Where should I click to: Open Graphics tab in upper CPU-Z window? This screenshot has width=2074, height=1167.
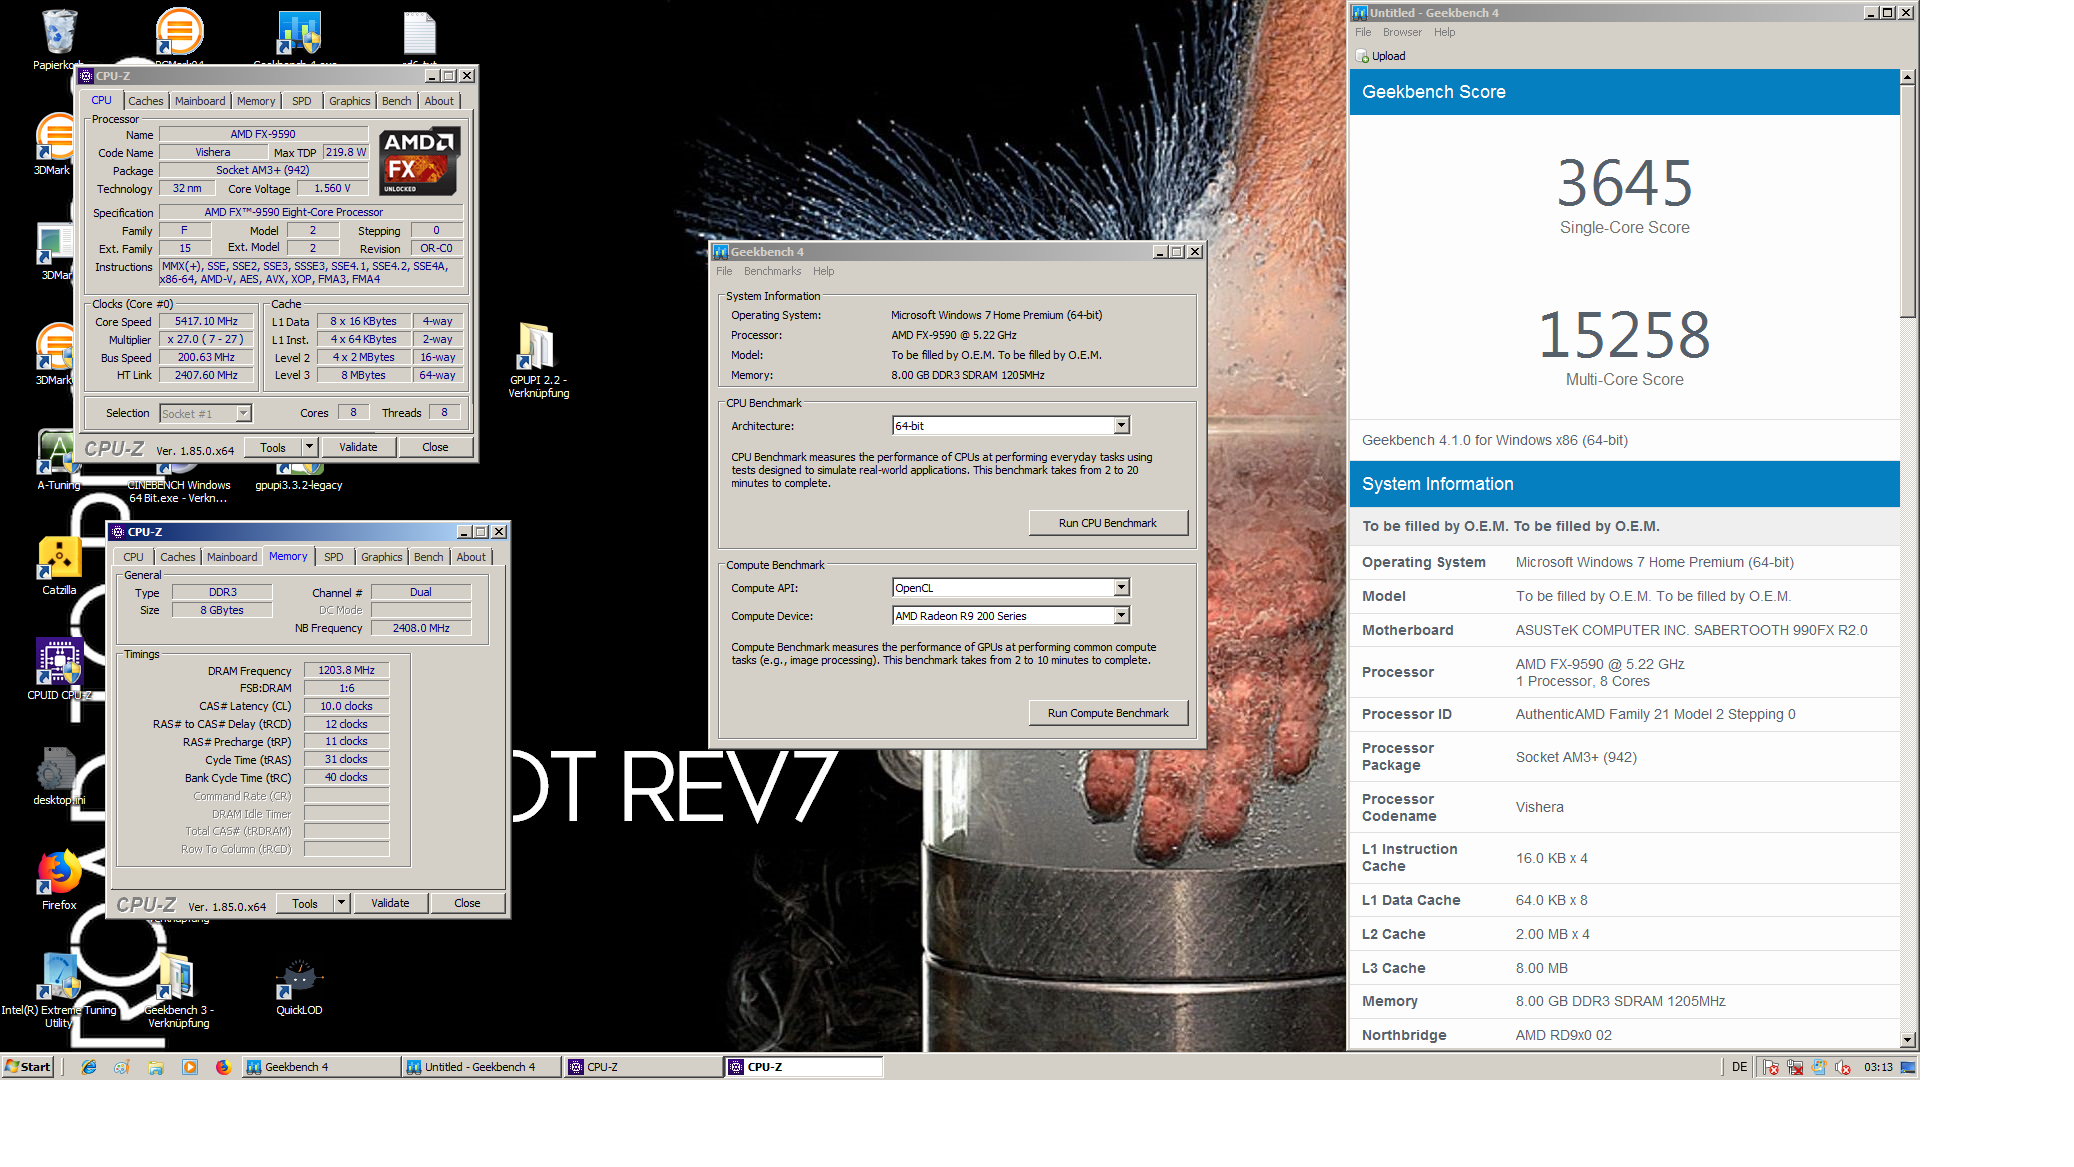(x=349, y=101)
